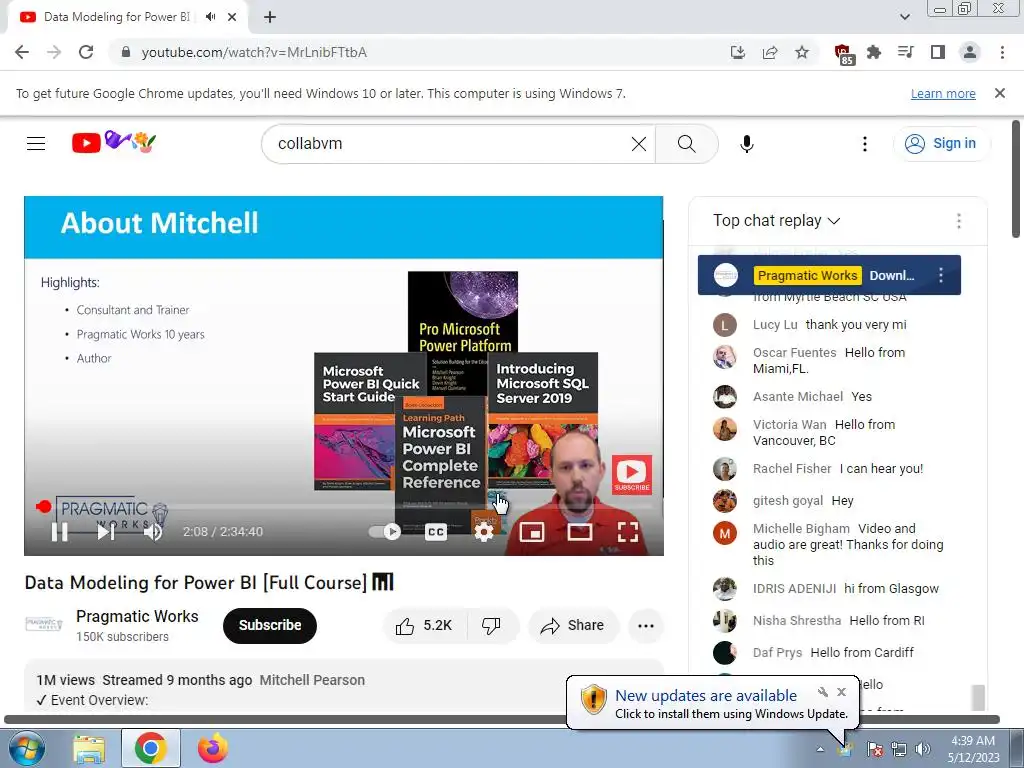Open the tab search dropdown arrow
Screen dimensions: 1024x768
904,17
